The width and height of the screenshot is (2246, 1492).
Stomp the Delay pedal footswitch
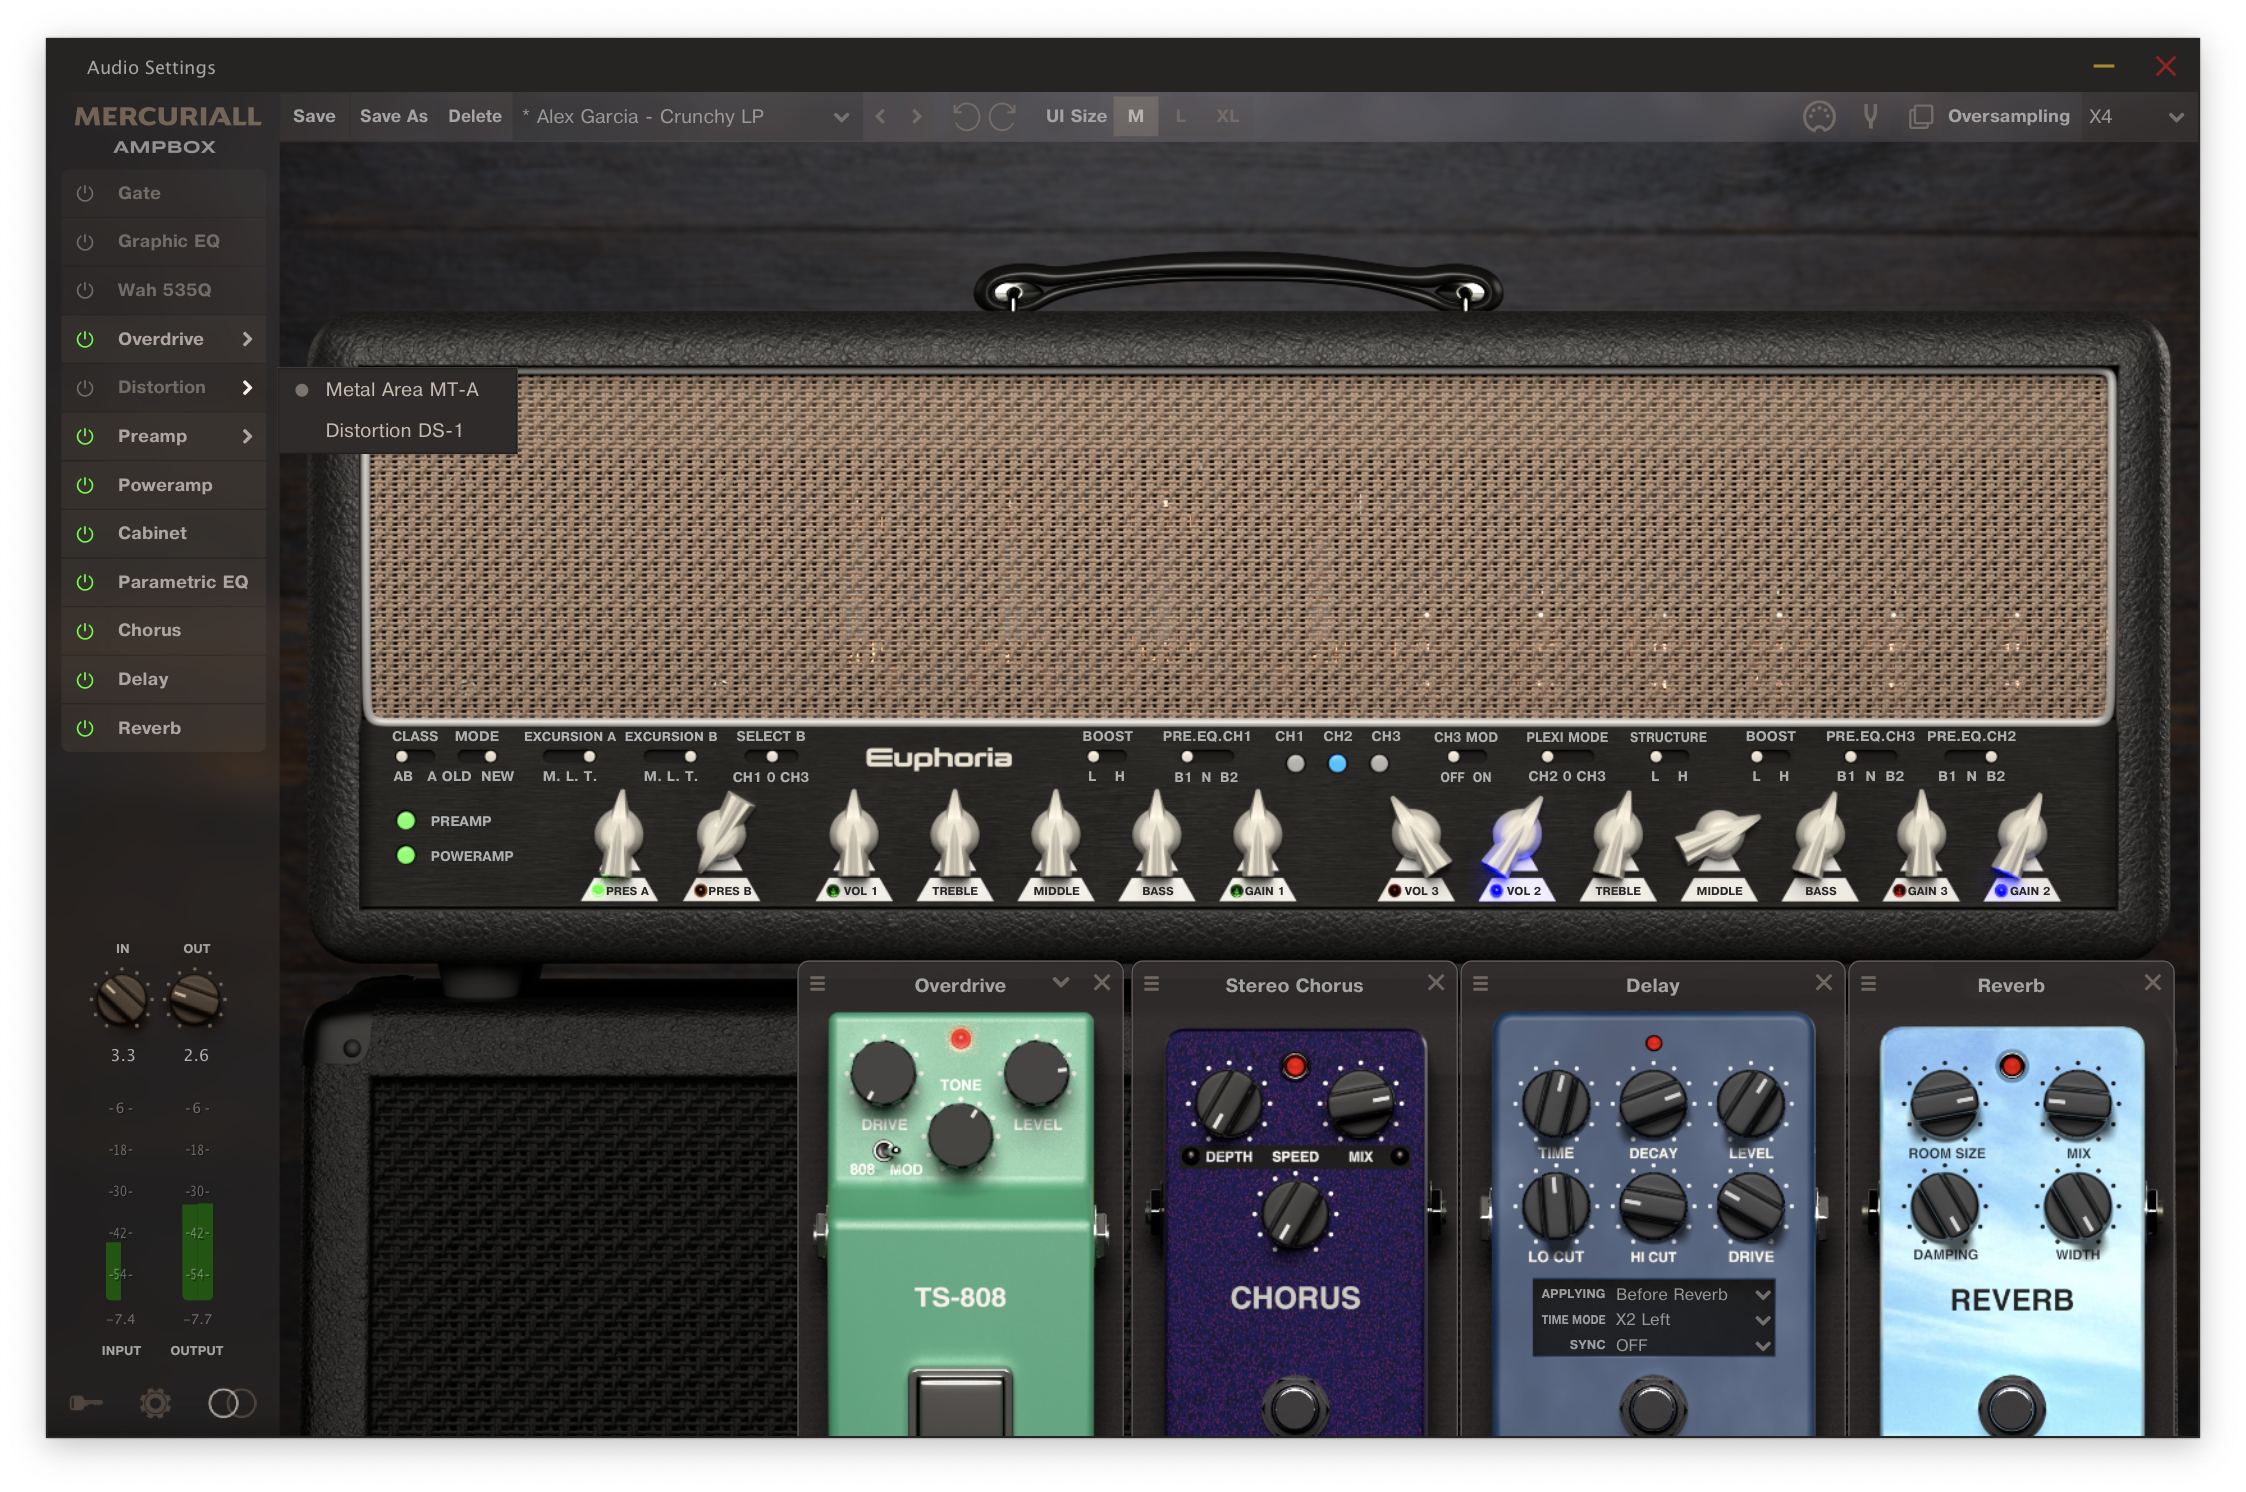coord(1652,1408)
